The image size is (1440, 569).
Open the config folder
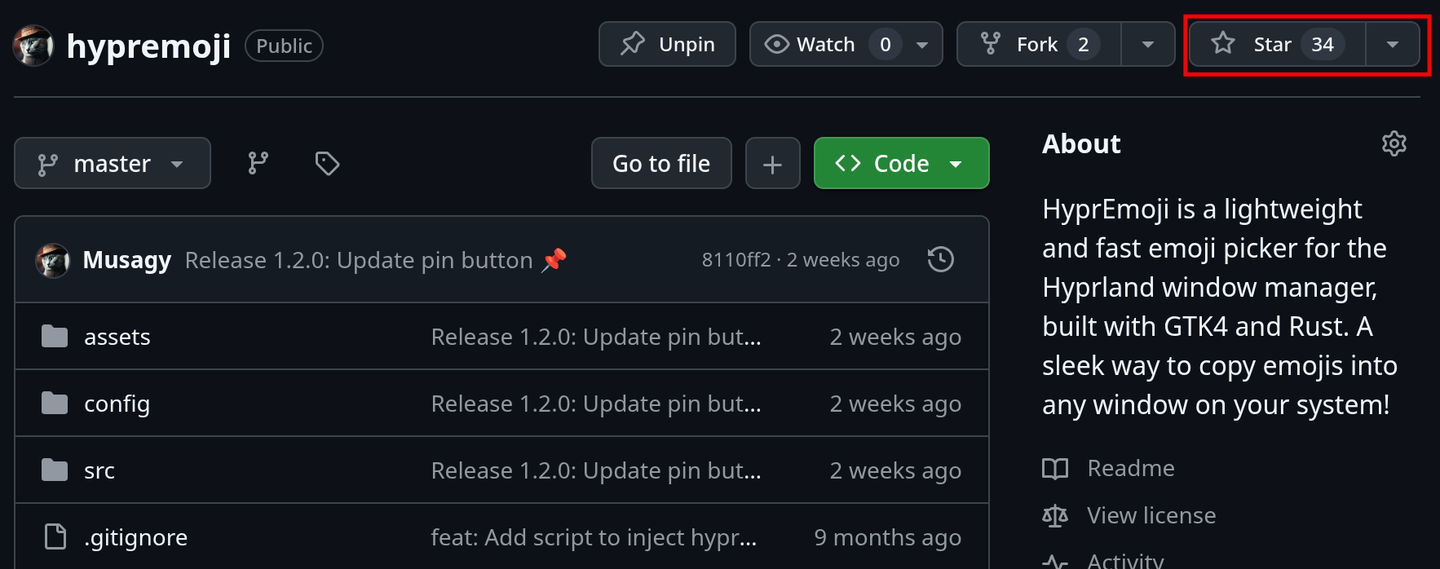(117, 404)
